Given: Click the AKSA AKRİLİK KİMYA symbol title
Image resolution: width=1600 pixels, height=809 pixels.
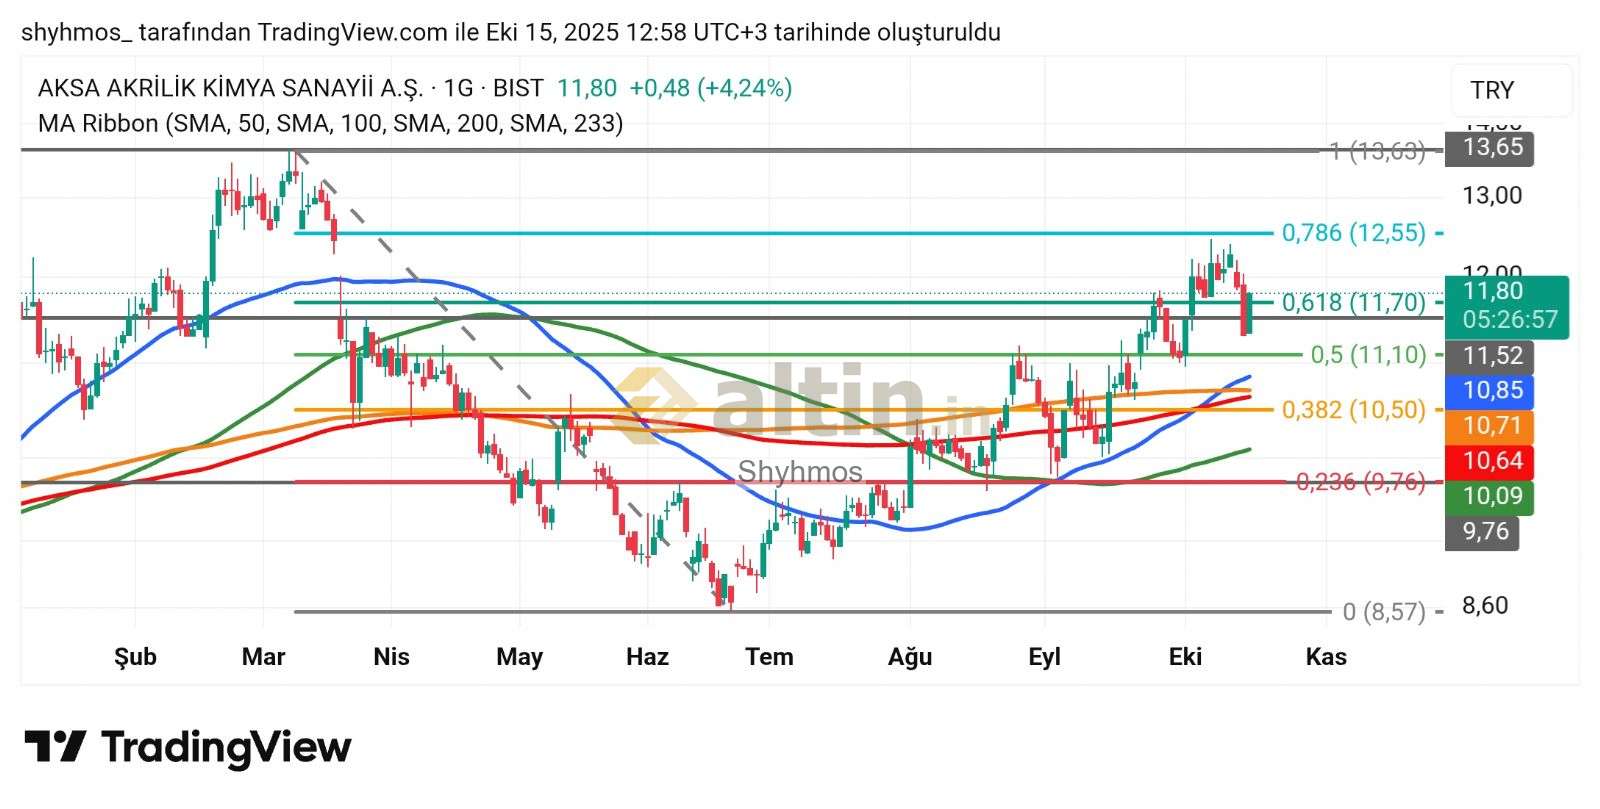Looking at the screenshot, I should pos(230,88).
